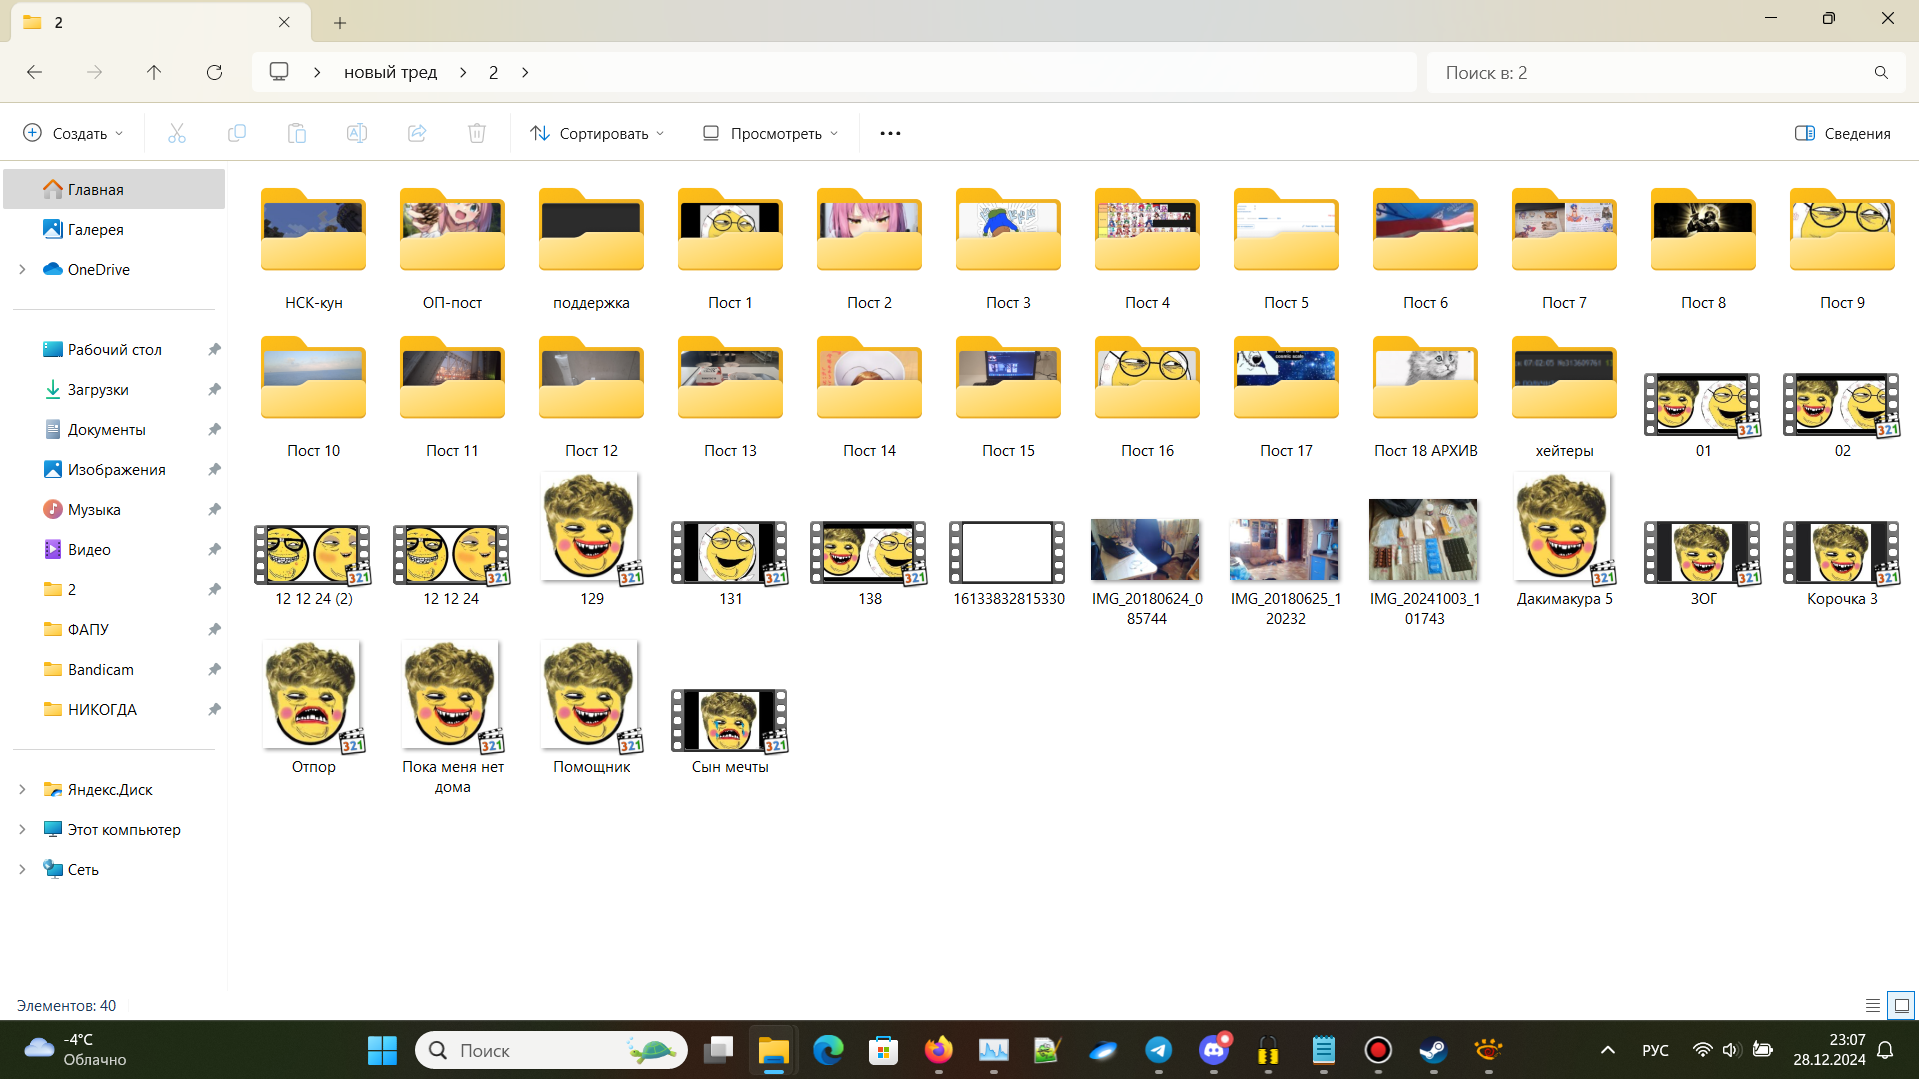1919x1079 pixels.
Task: Expand Этот компьютер in navigation pane
Action: point(22,829)
